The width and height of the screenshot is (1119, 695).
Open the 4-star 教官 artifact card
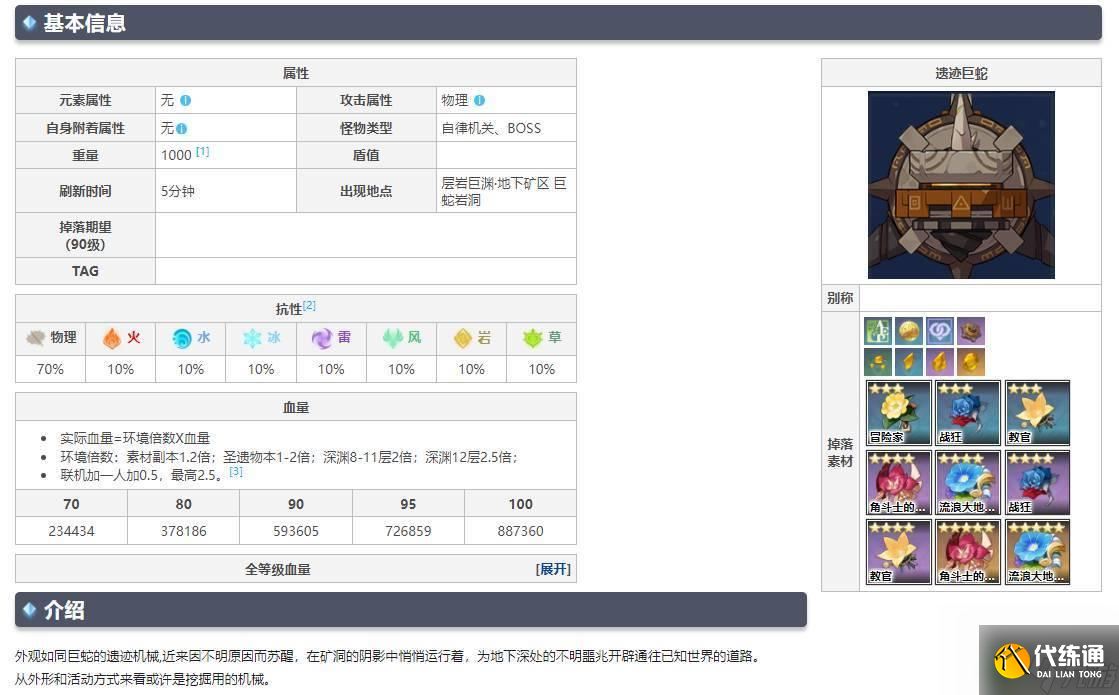(x=898, y=552)
